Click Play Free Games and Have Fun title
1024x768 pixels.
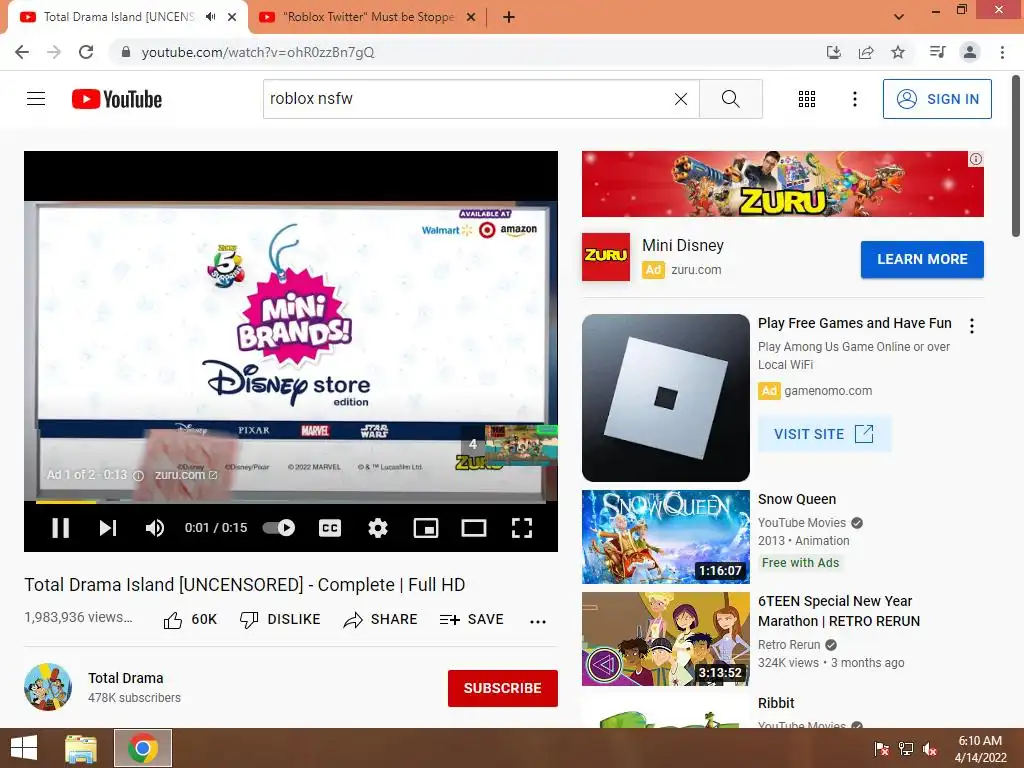tap(854, 323)
